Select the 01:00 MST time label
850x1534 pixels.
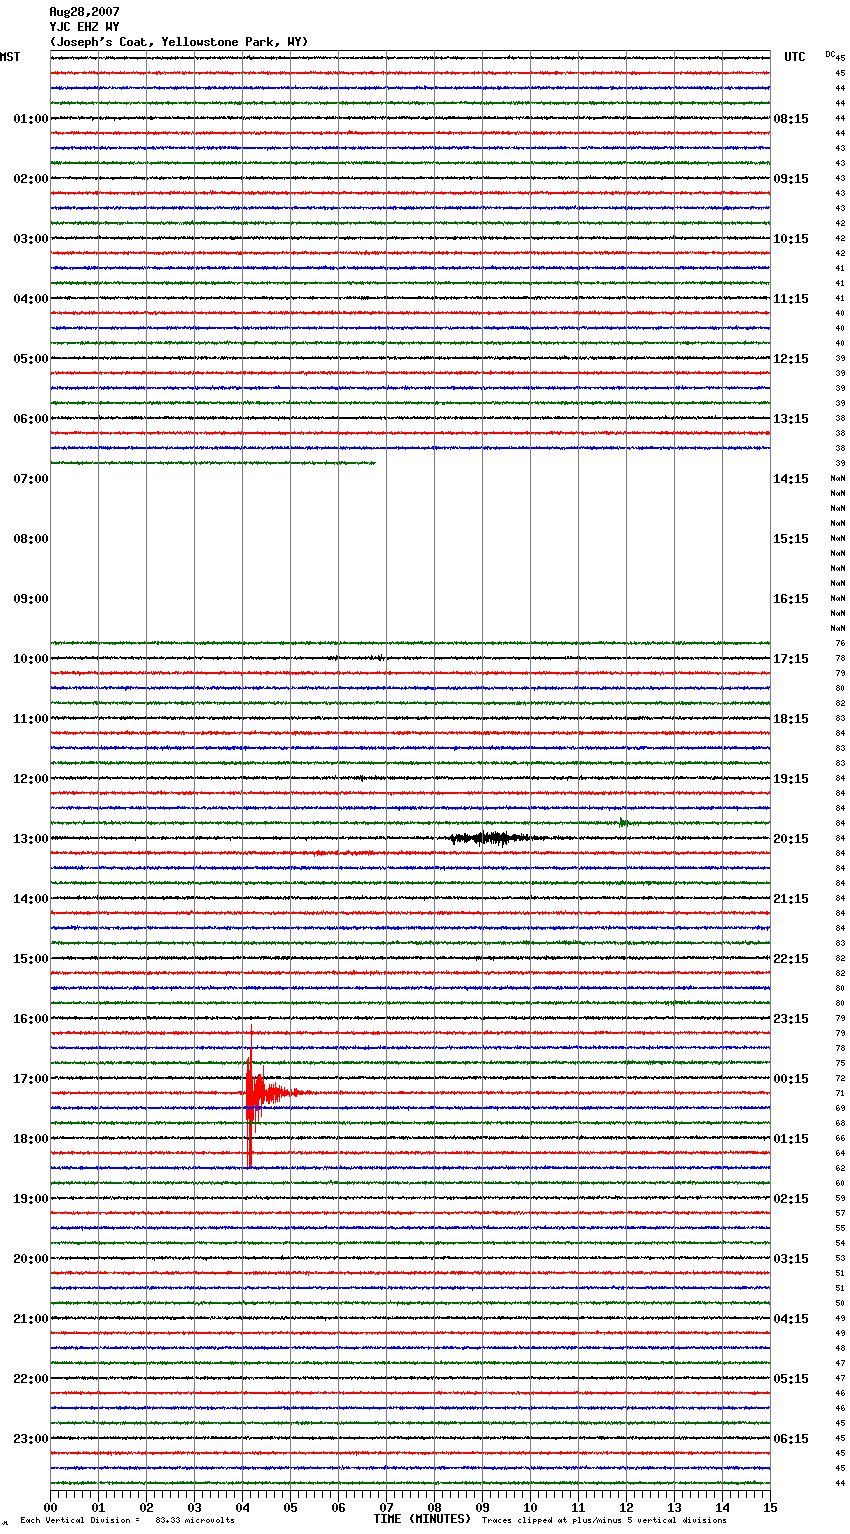30,119
